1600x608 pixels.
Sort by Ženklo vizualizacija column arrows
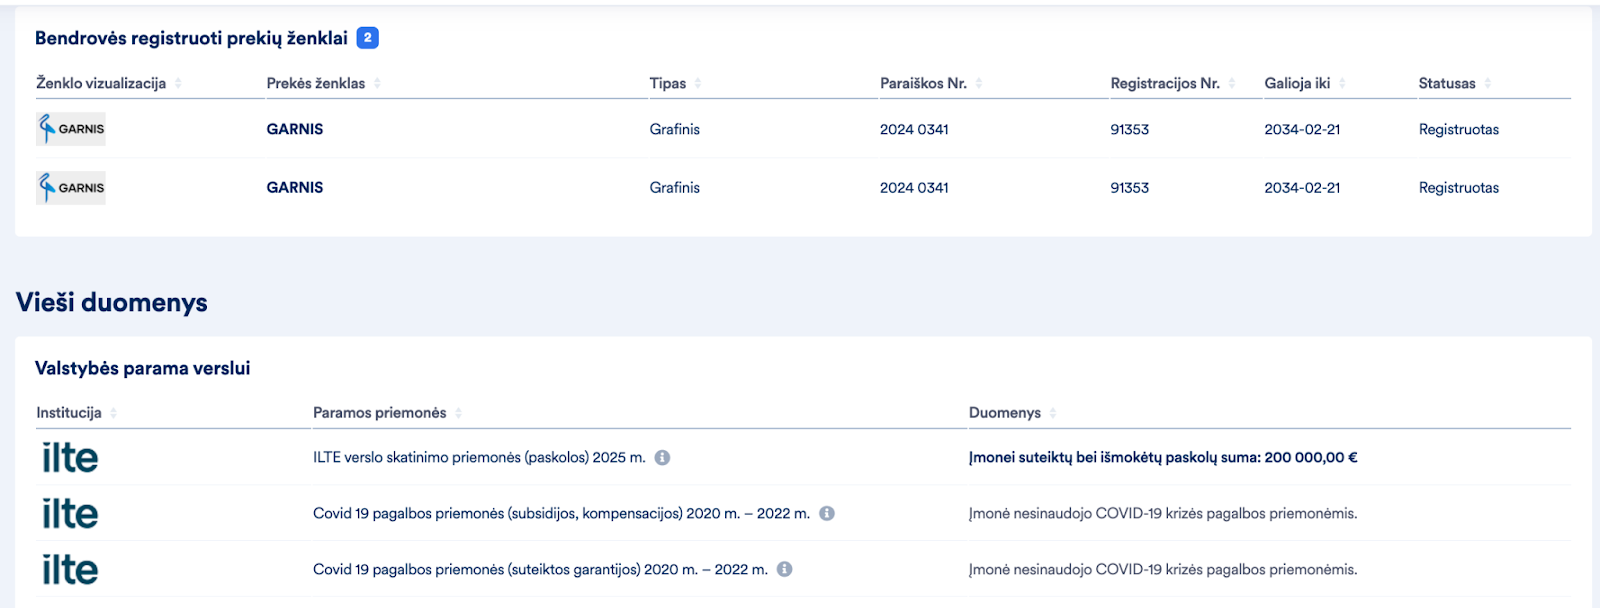(178, 83)
